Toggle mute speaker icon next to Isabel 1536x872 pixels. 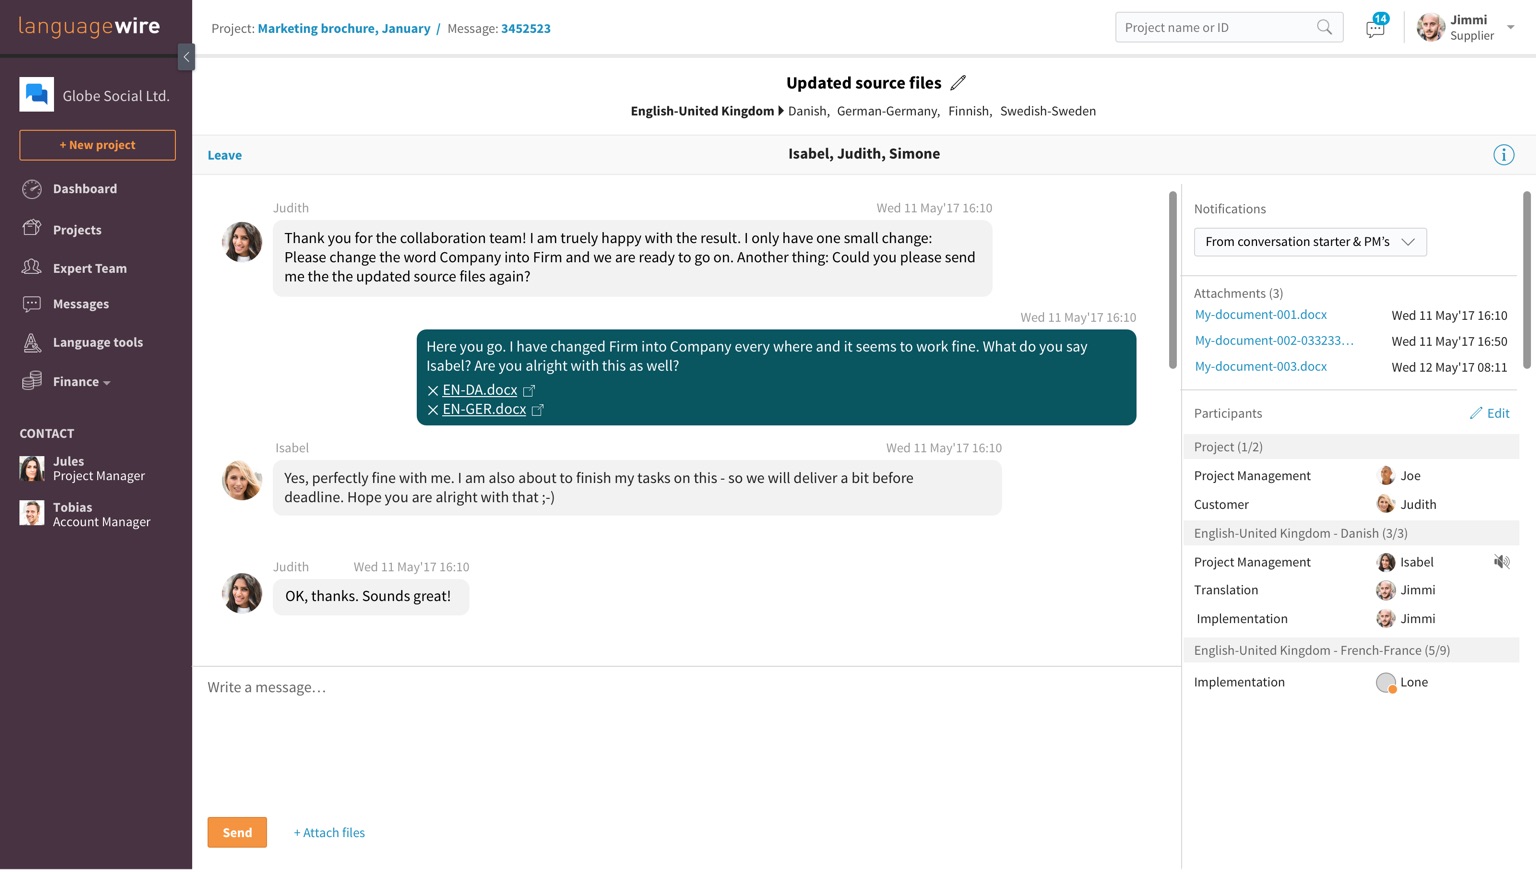tap(1501, 562)
